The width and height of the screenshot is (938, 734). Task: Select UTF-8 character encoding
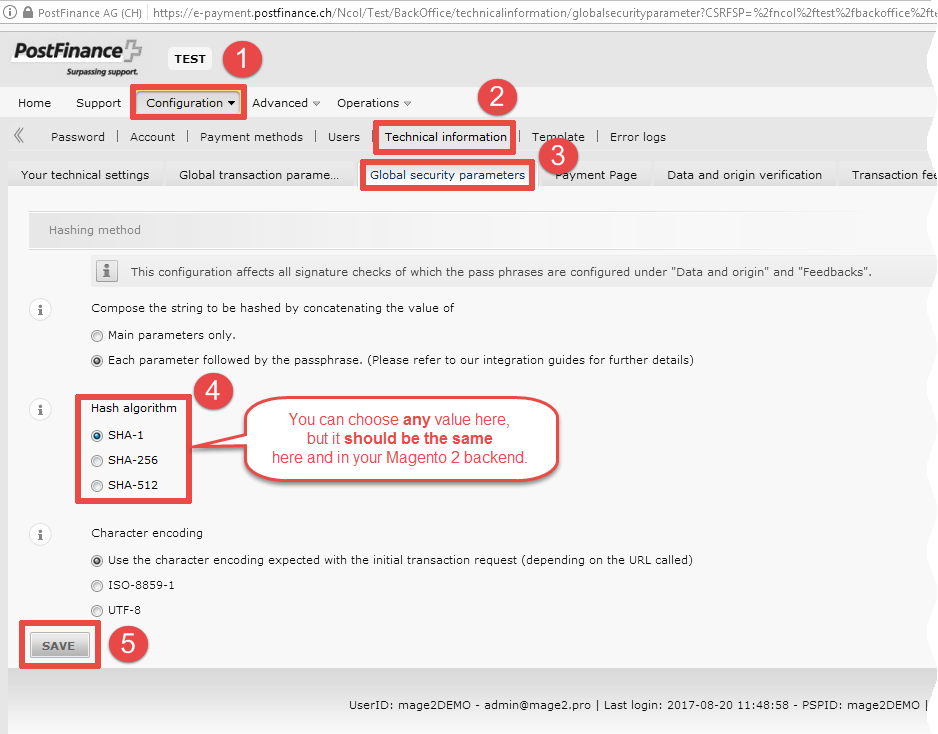97,611
